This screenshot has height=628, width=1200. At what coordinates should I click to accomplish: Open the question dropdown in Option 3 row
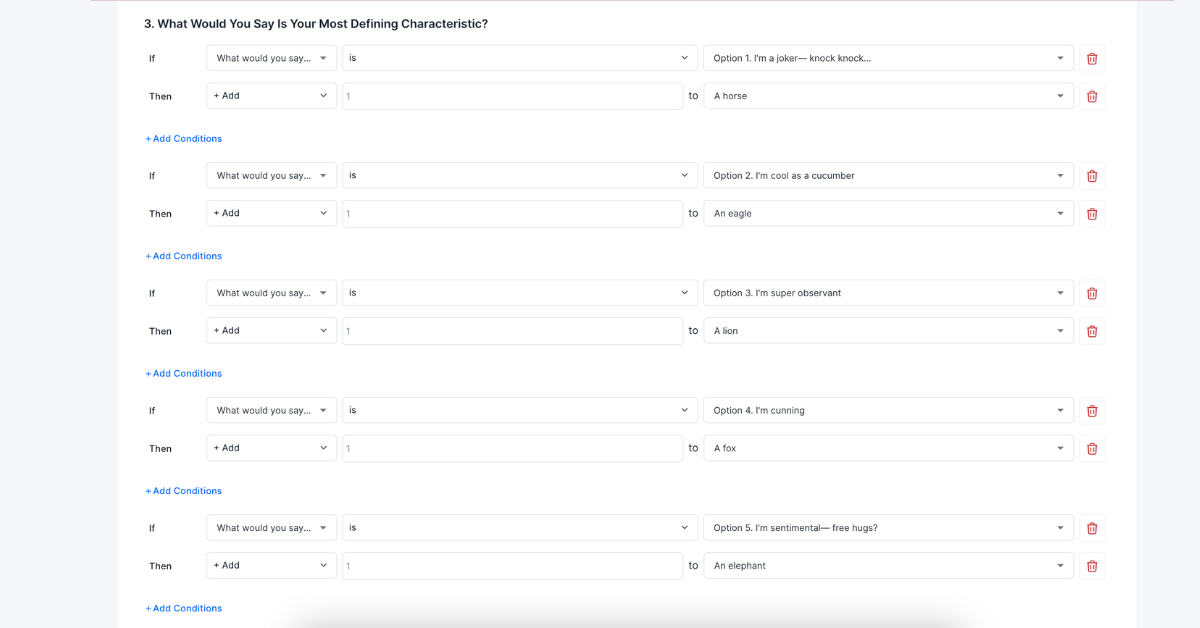tap(272, 293)
